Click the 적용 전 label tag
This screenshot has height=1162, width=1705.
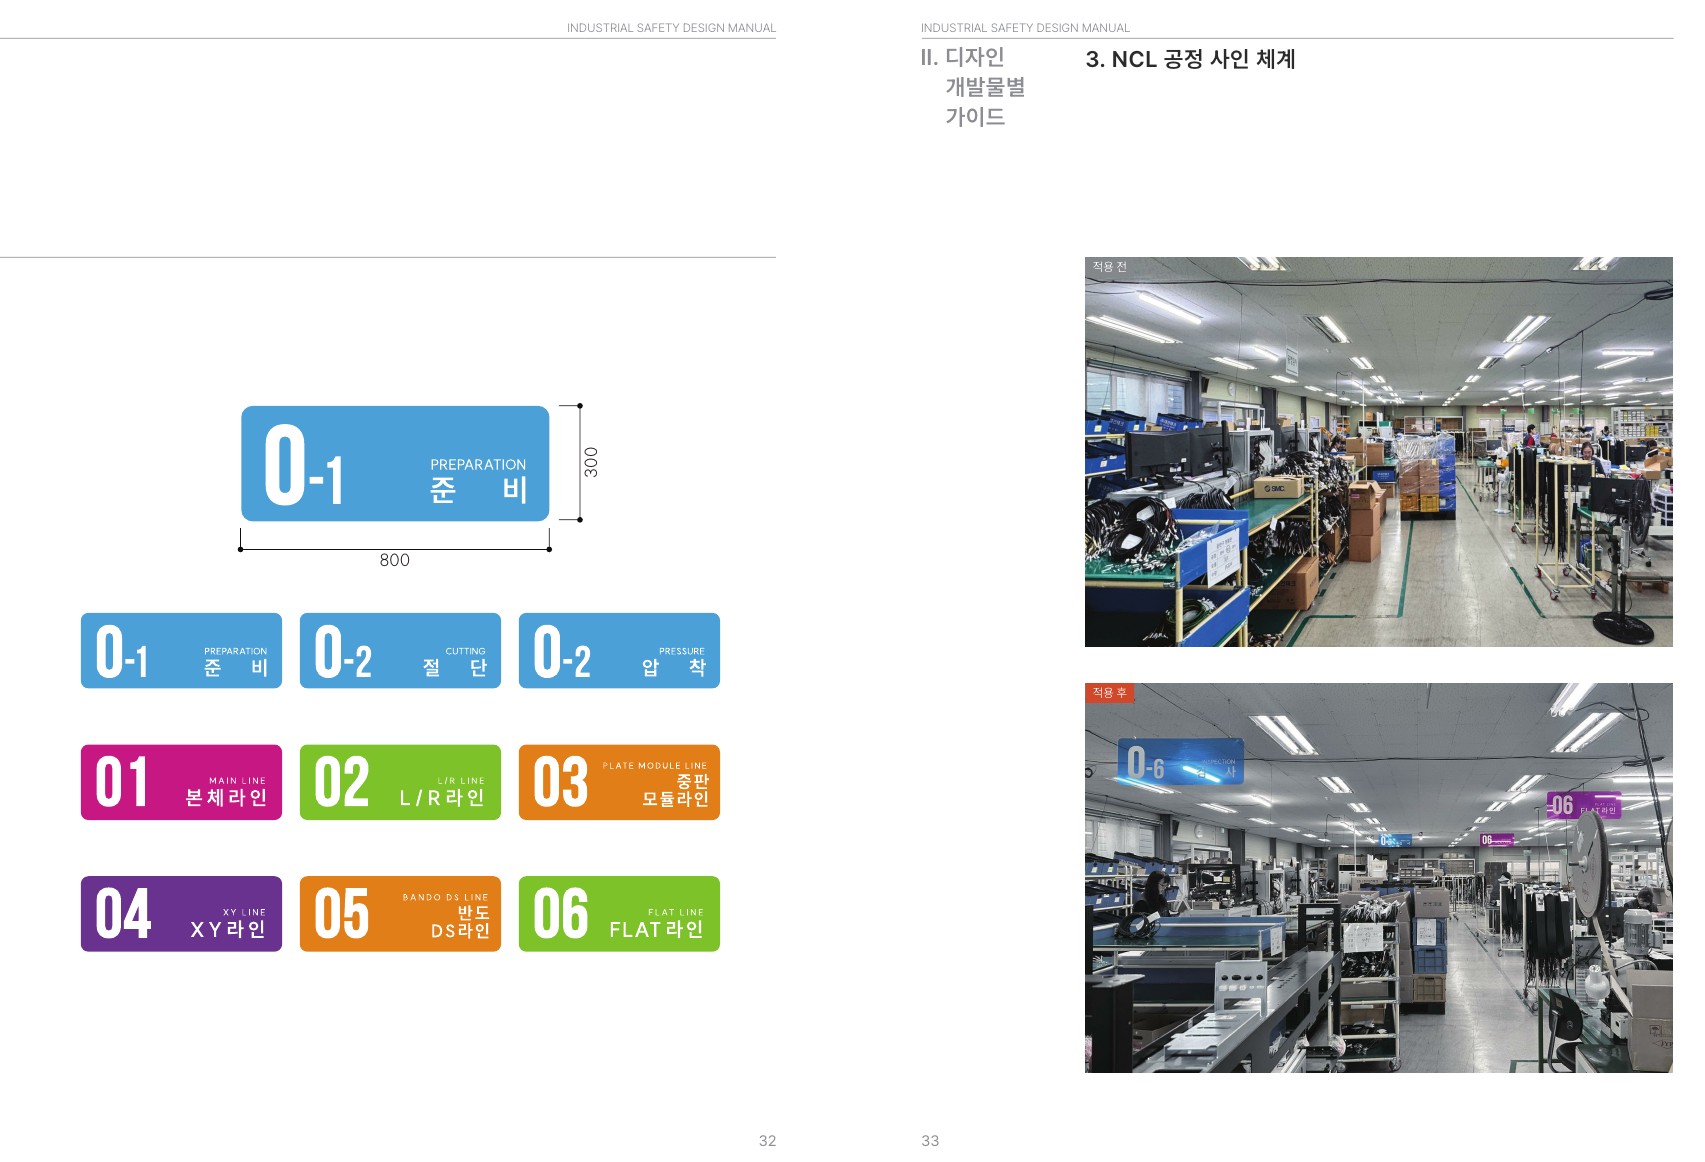pos(1109,267)
